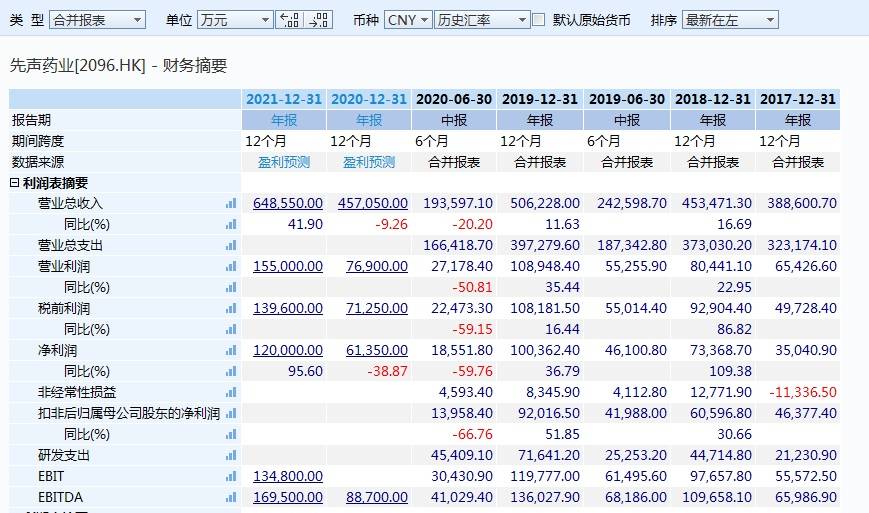The image size is (869, 513).
Task: Click the 营业总收入 row label
Action: coord(70,203)
